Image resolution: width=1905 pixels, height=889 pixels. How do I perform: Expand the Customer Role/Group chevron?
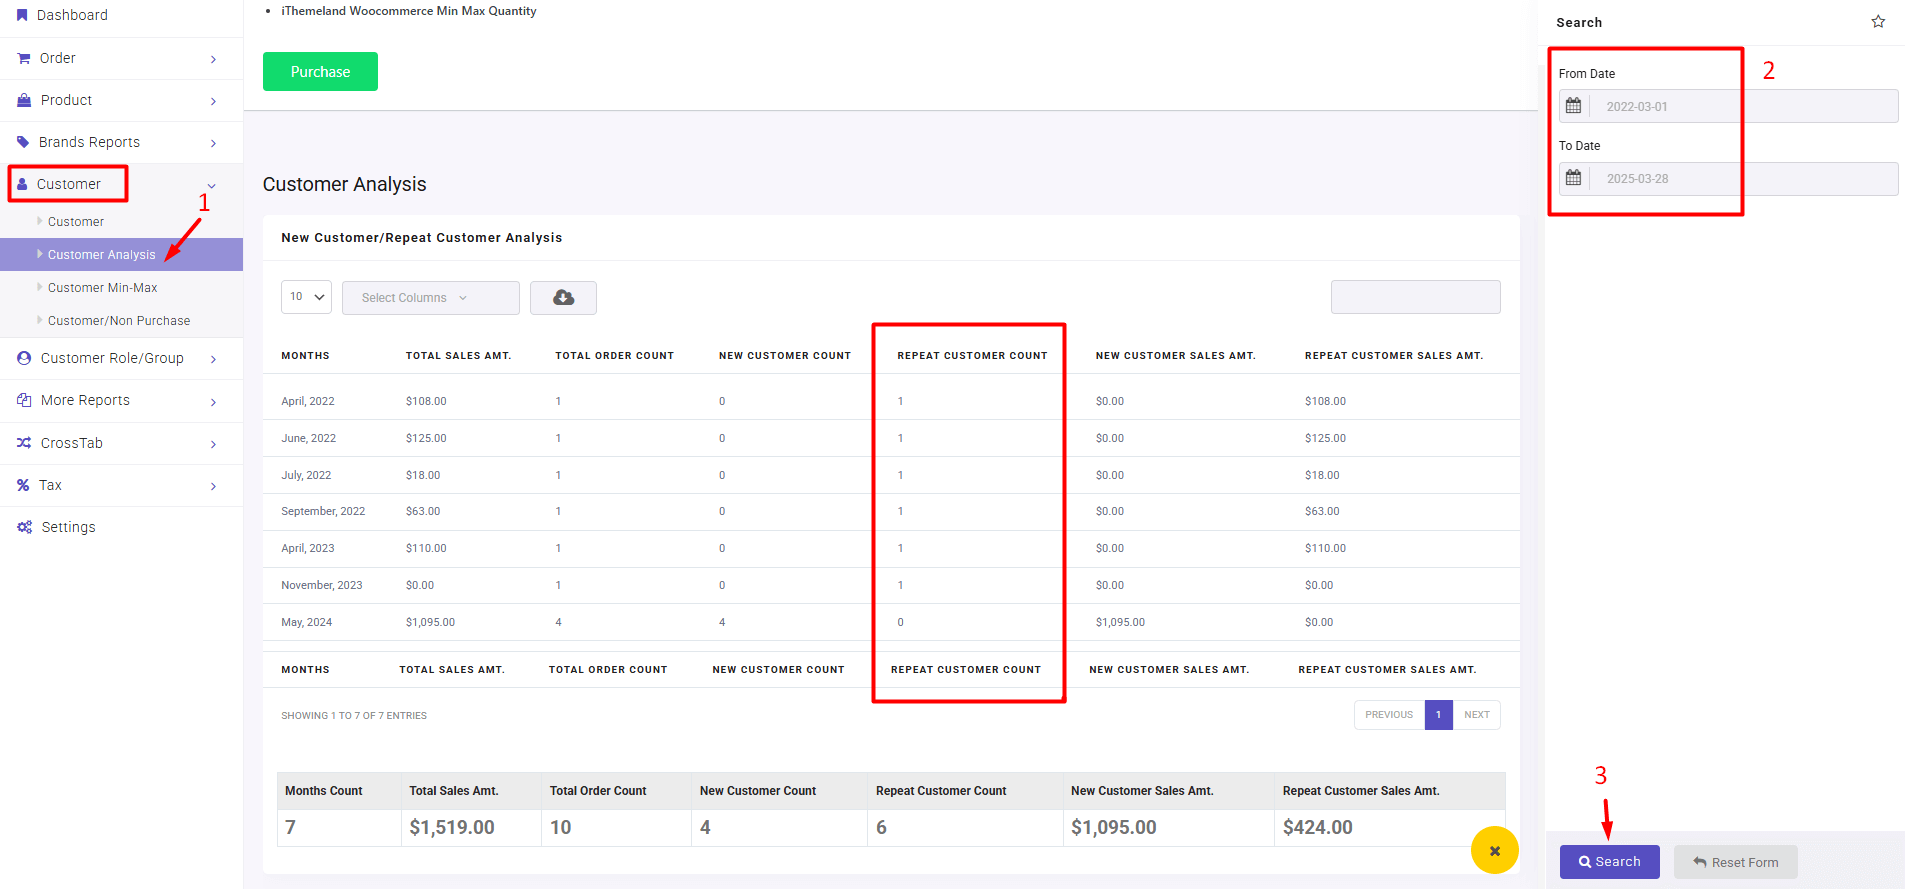point(213,359)
